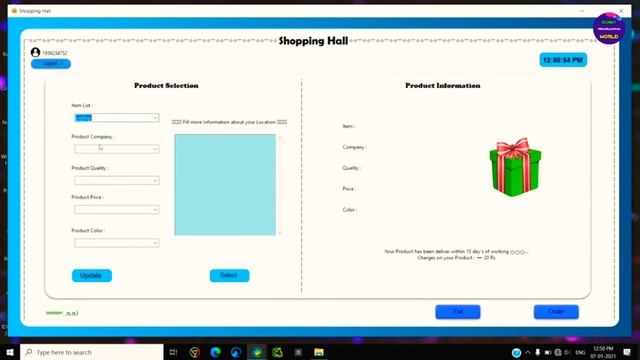This screenshot has height=360, width=640.
Task: Click the microphone icon in system tray
Action: 538,352
